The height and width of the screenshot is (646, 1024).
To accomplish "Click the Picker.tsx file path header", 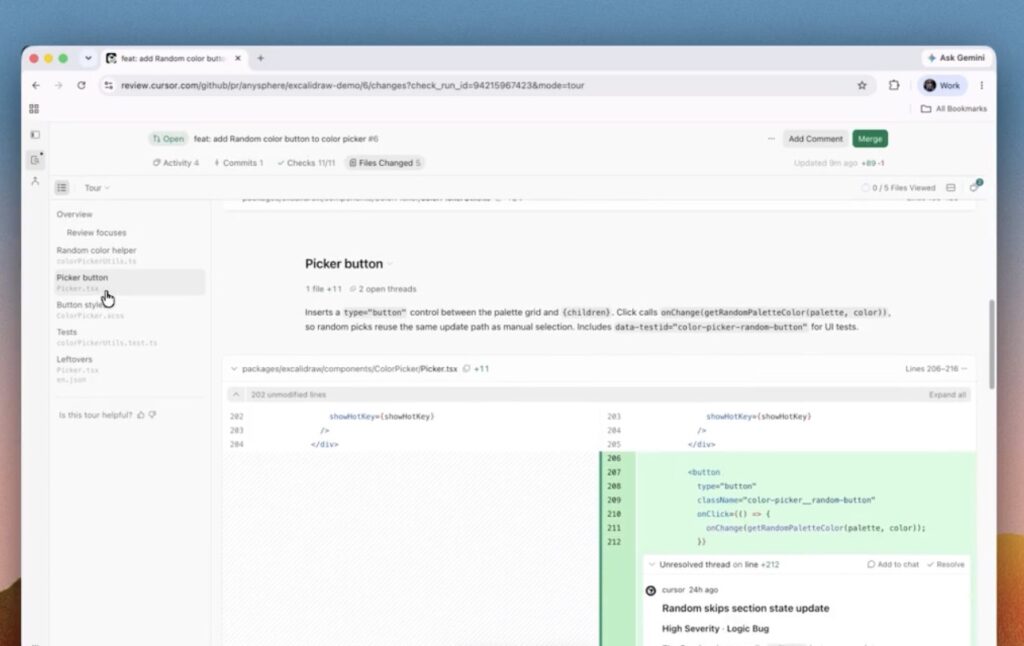I will pos(349,368).
